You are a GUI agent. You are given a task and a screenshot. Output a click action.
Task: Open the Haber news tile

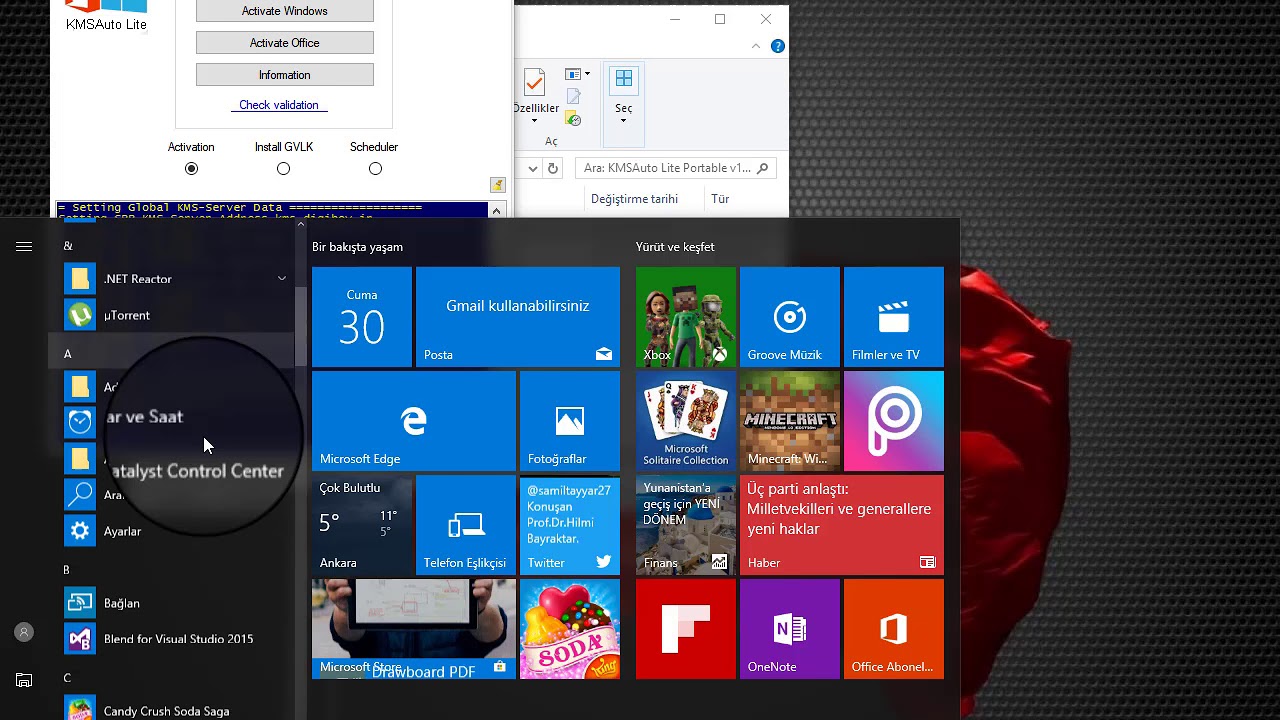pos(842,525)
